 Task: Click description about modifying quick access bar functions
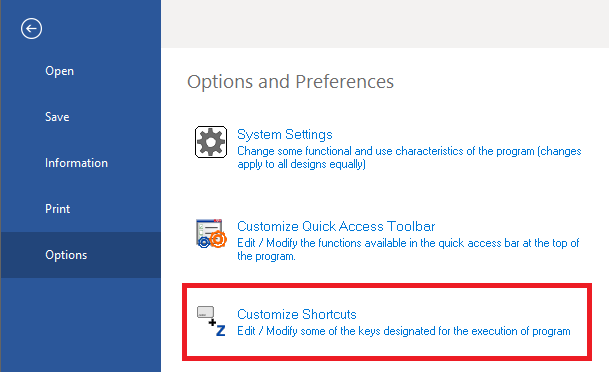408,249
